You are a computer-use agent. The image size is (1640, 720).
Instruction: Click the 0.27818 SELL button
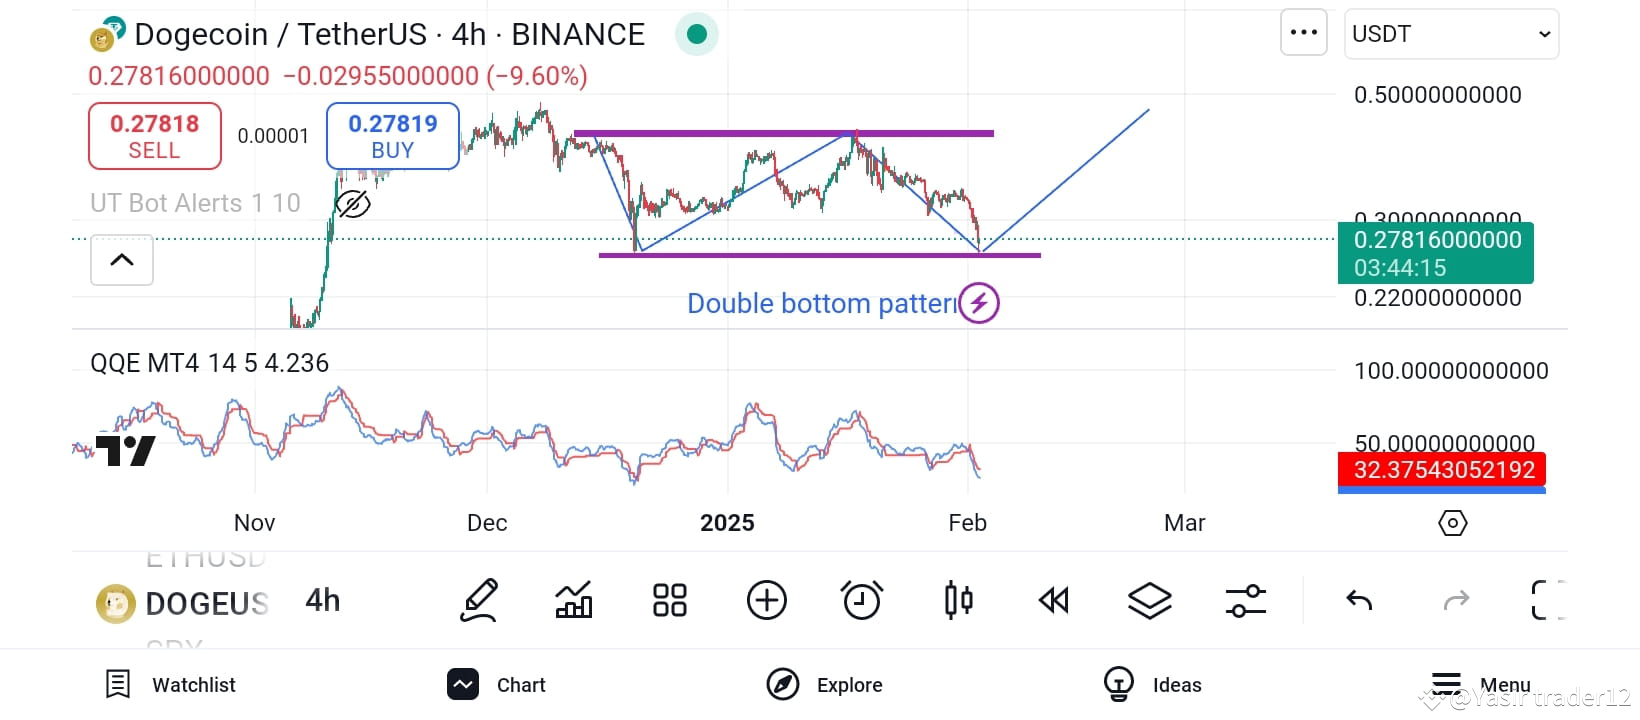(x=155, y=136)
